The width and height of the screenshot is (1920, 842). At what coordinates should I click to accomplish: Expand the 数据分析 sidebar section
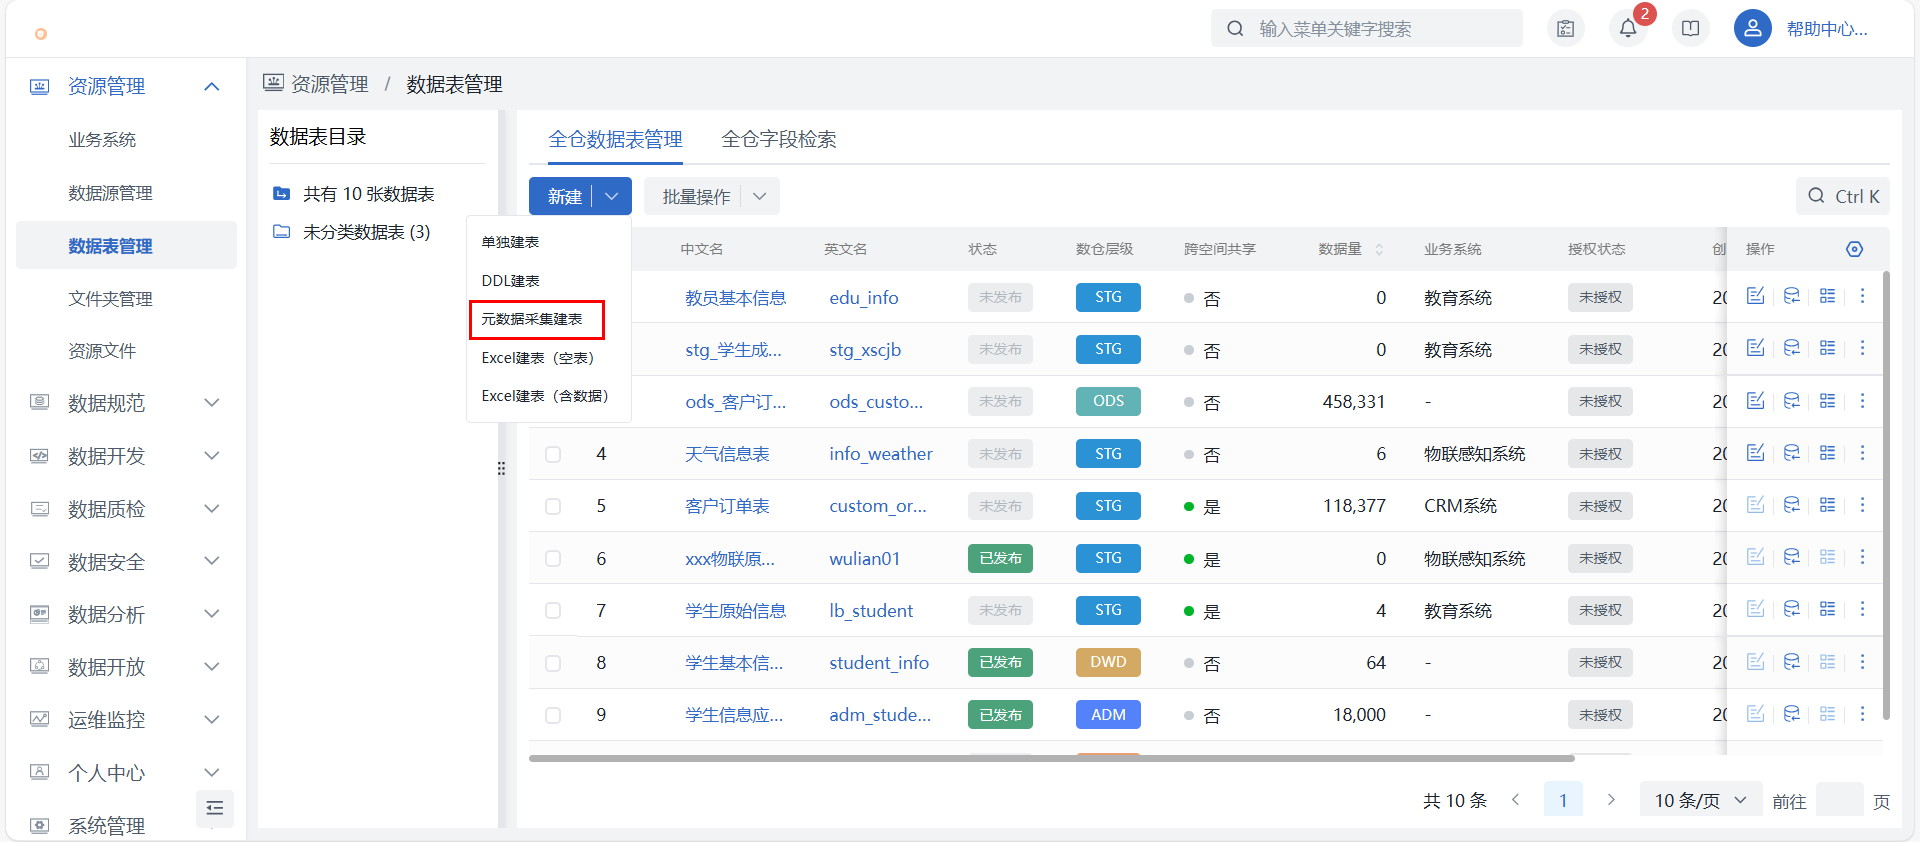click(212, 614)
